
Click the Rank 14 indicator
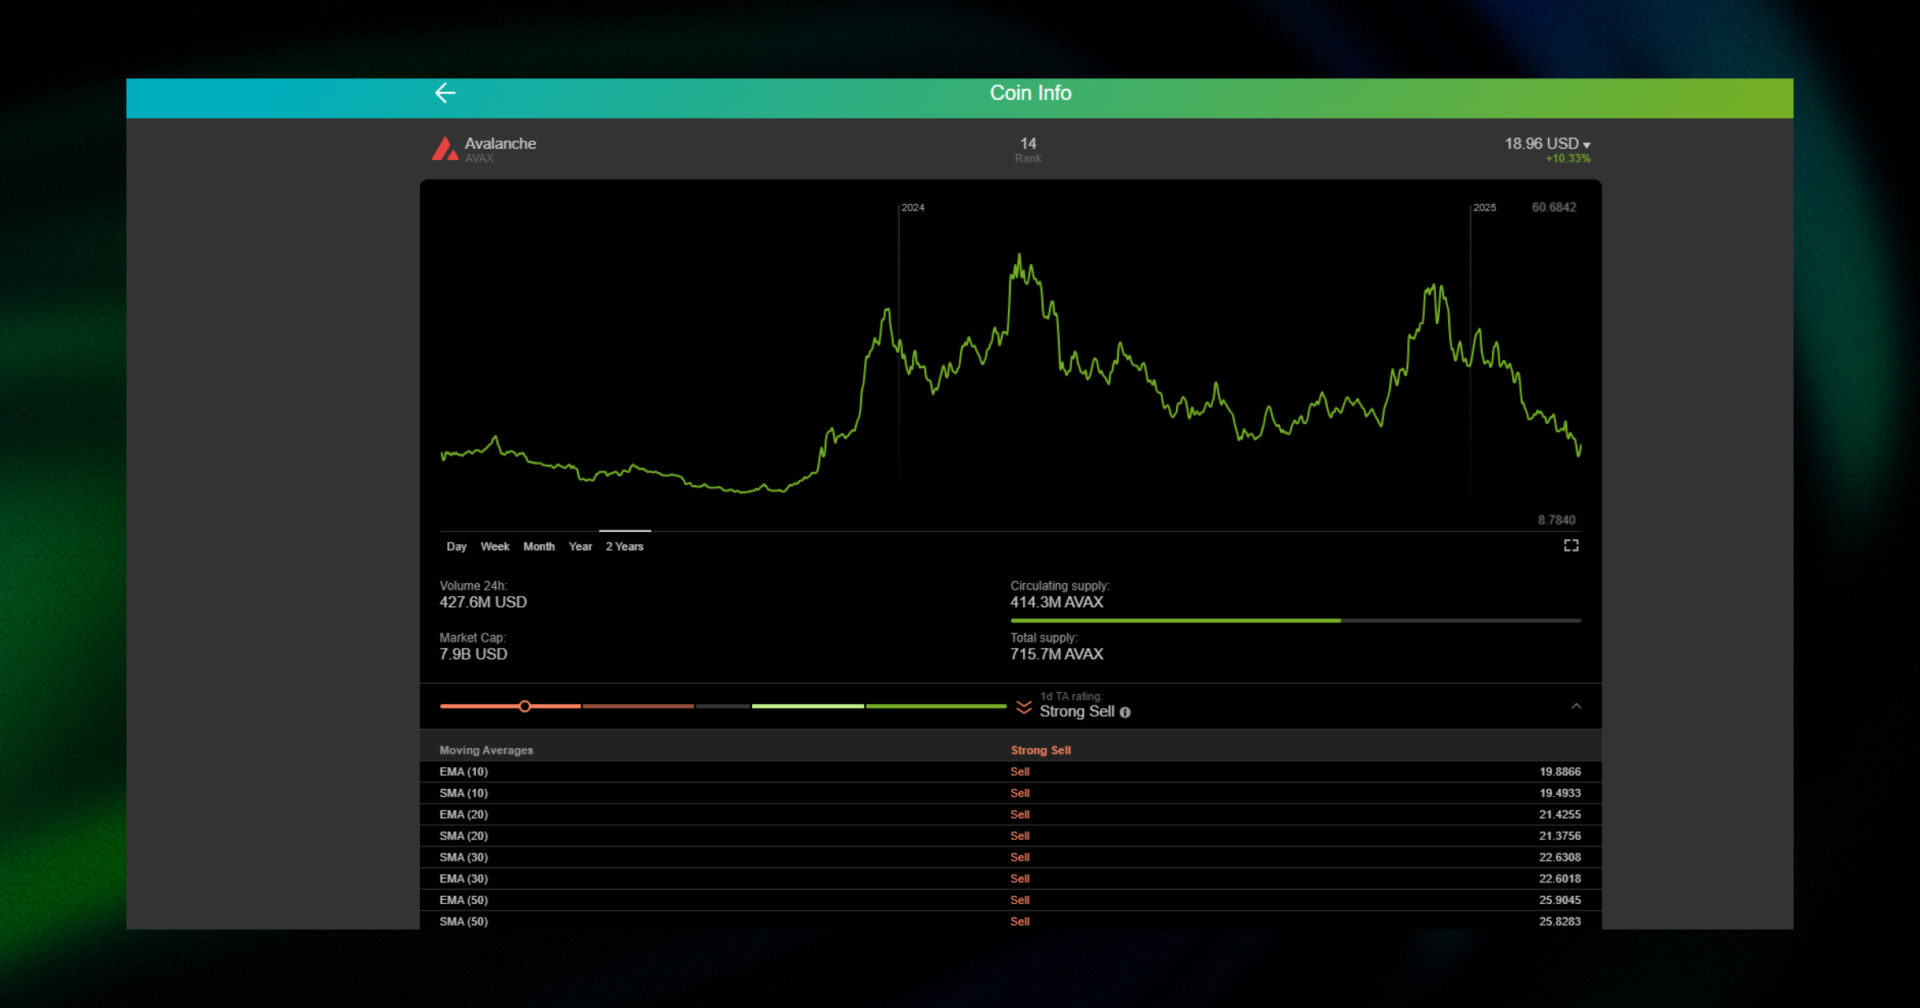[x=1027, y=149]
